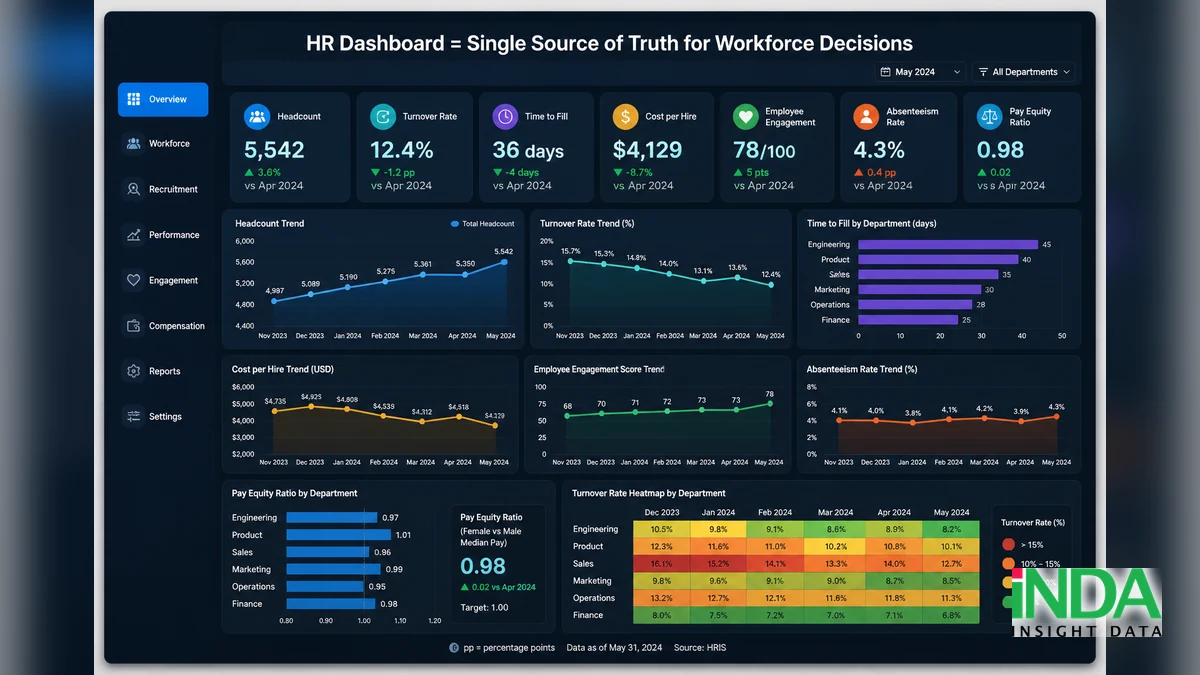Screen dimensions: 1200x675
Task: Click the May 2024 engagement point 78
Action: pos(769,403)
